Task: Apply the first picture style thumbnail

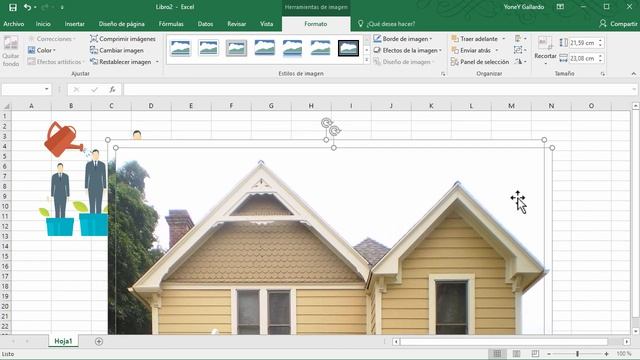Action: click(x=180, y=48)
